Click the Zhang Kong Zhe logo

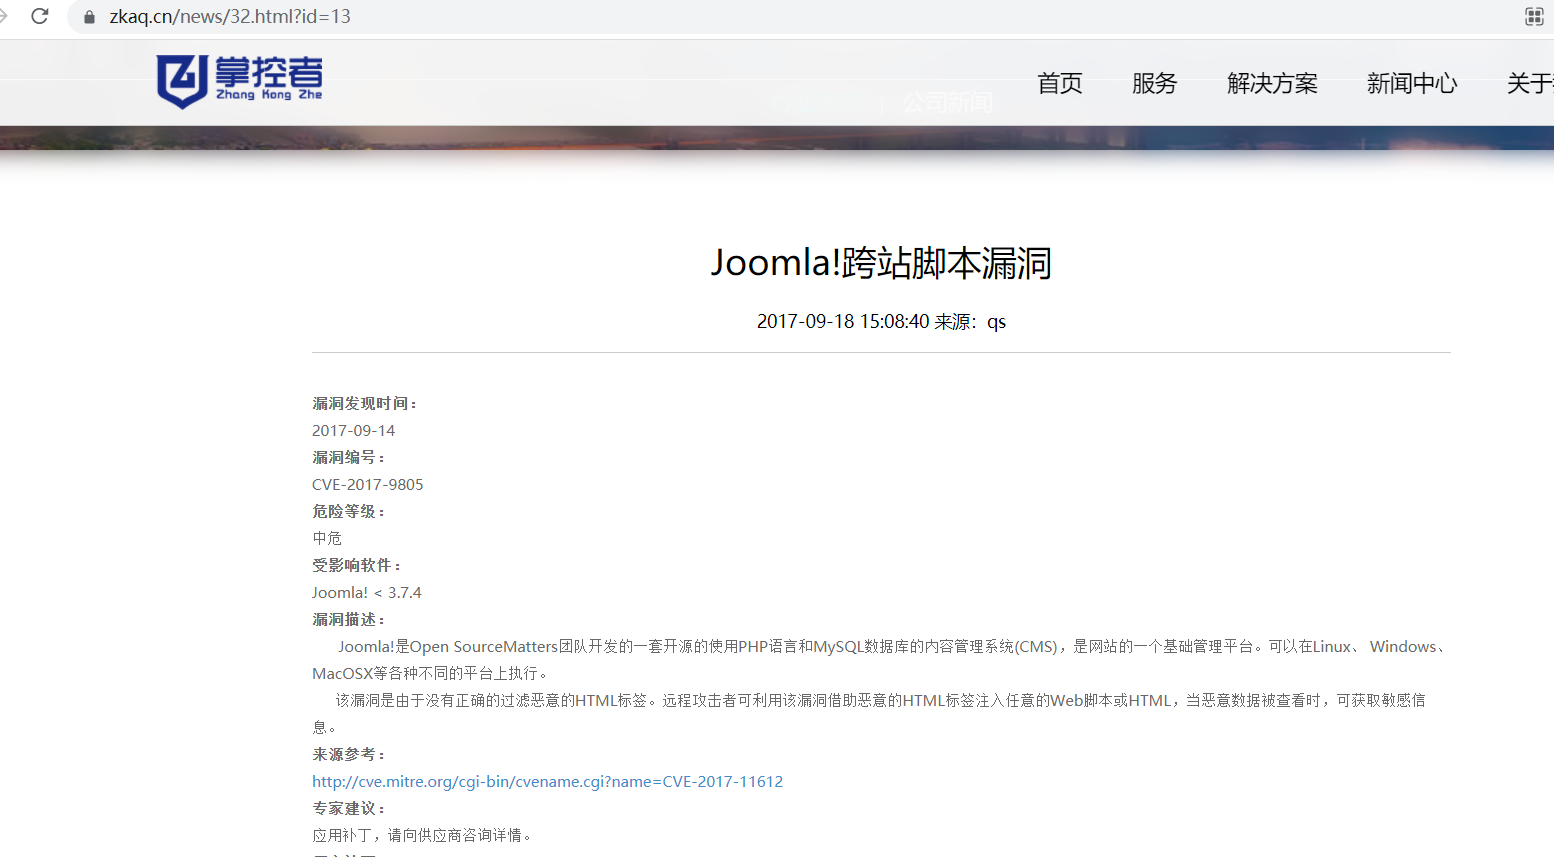240,81
